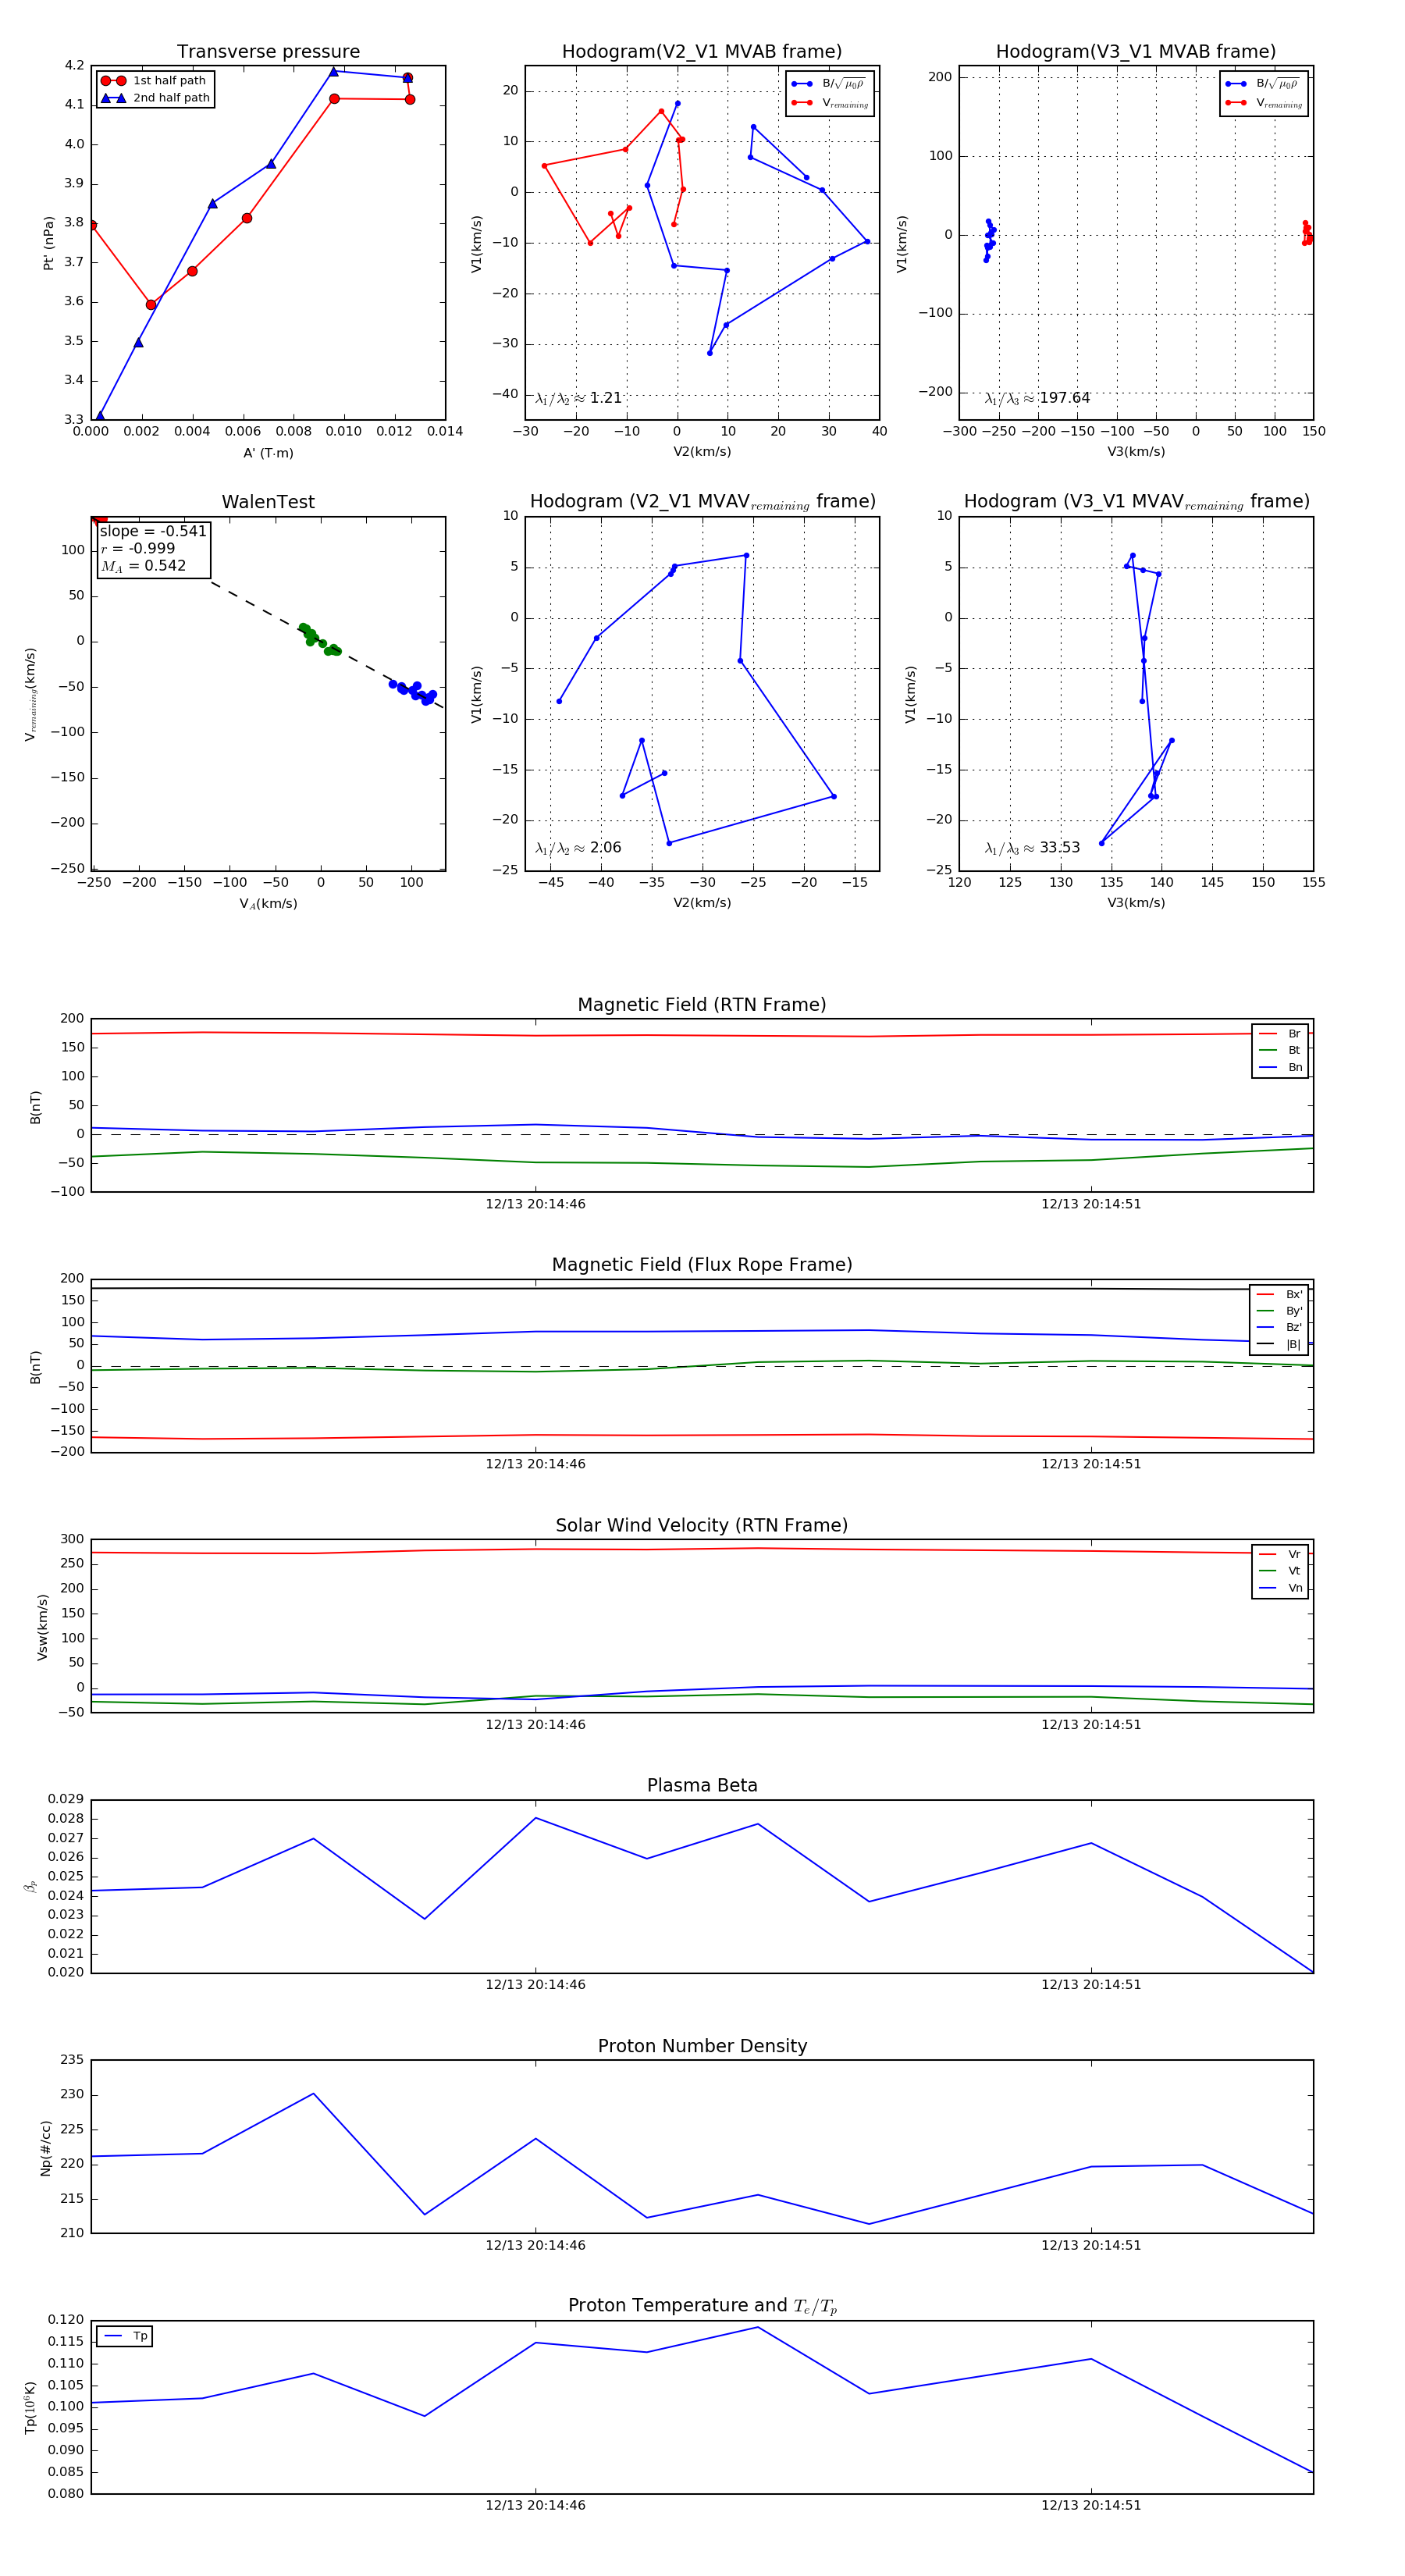This screenshot has height=2576, width=1405.
Task: Click the "Pt' (nPa)" y-axis label
Action: pos(48,243)
